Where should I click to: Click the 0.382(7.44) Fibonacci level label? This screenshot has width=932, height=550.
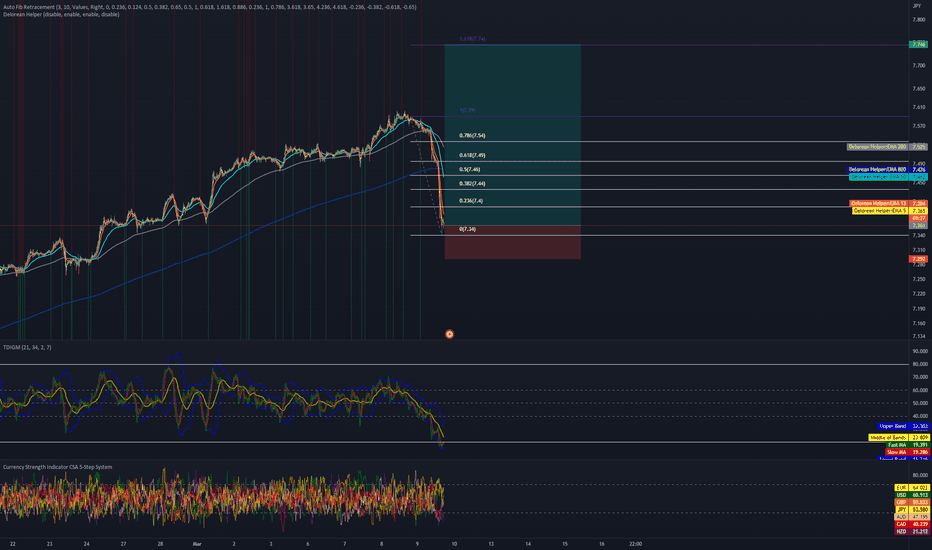tap(472, 184)
